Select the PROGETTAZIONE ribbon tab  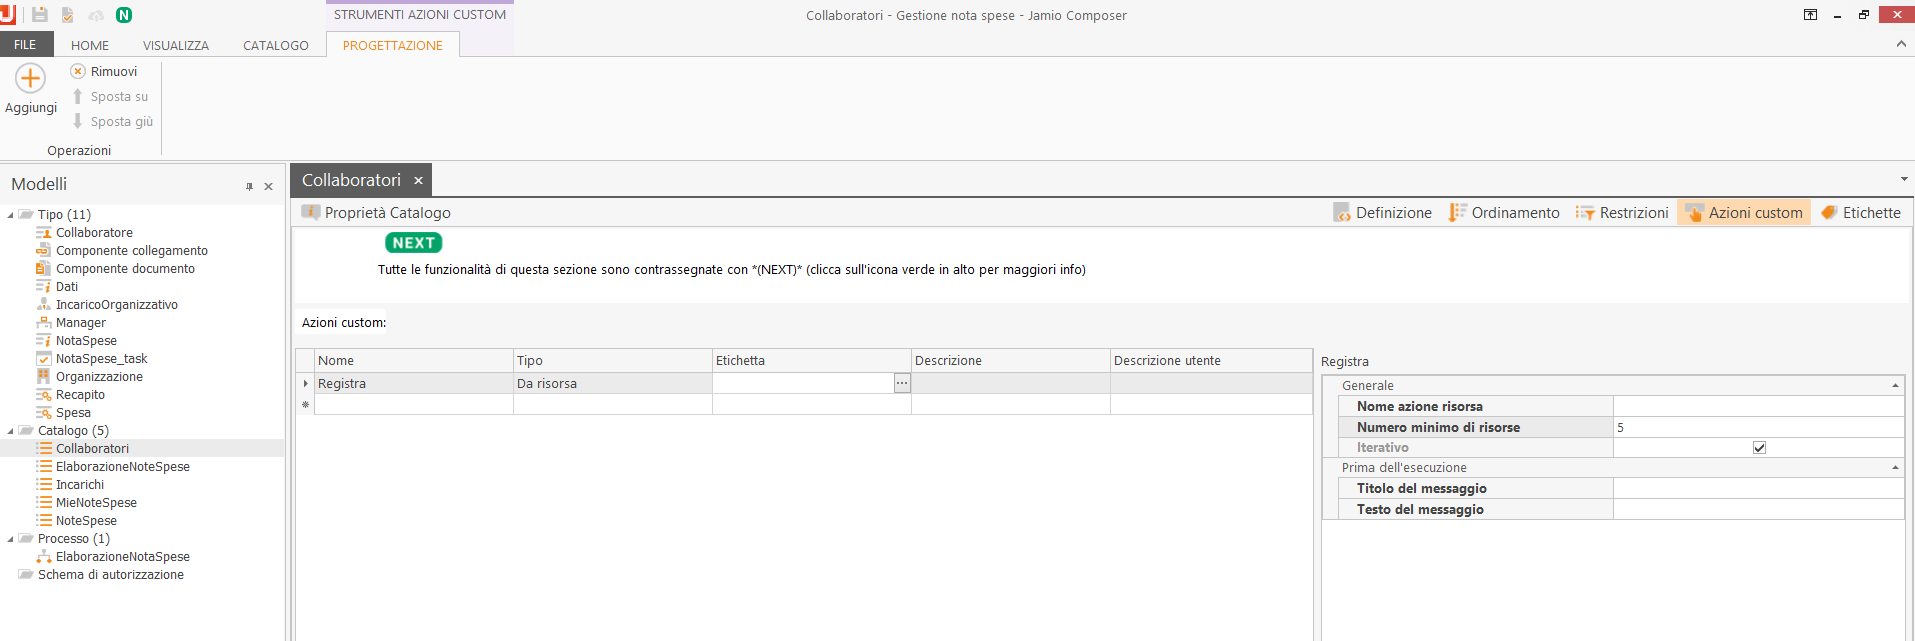pyautogui.click(x=393, y=45)
